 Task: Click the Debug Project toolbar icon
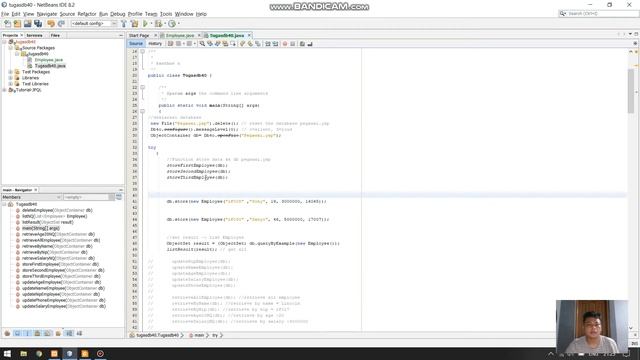[158, 24]
